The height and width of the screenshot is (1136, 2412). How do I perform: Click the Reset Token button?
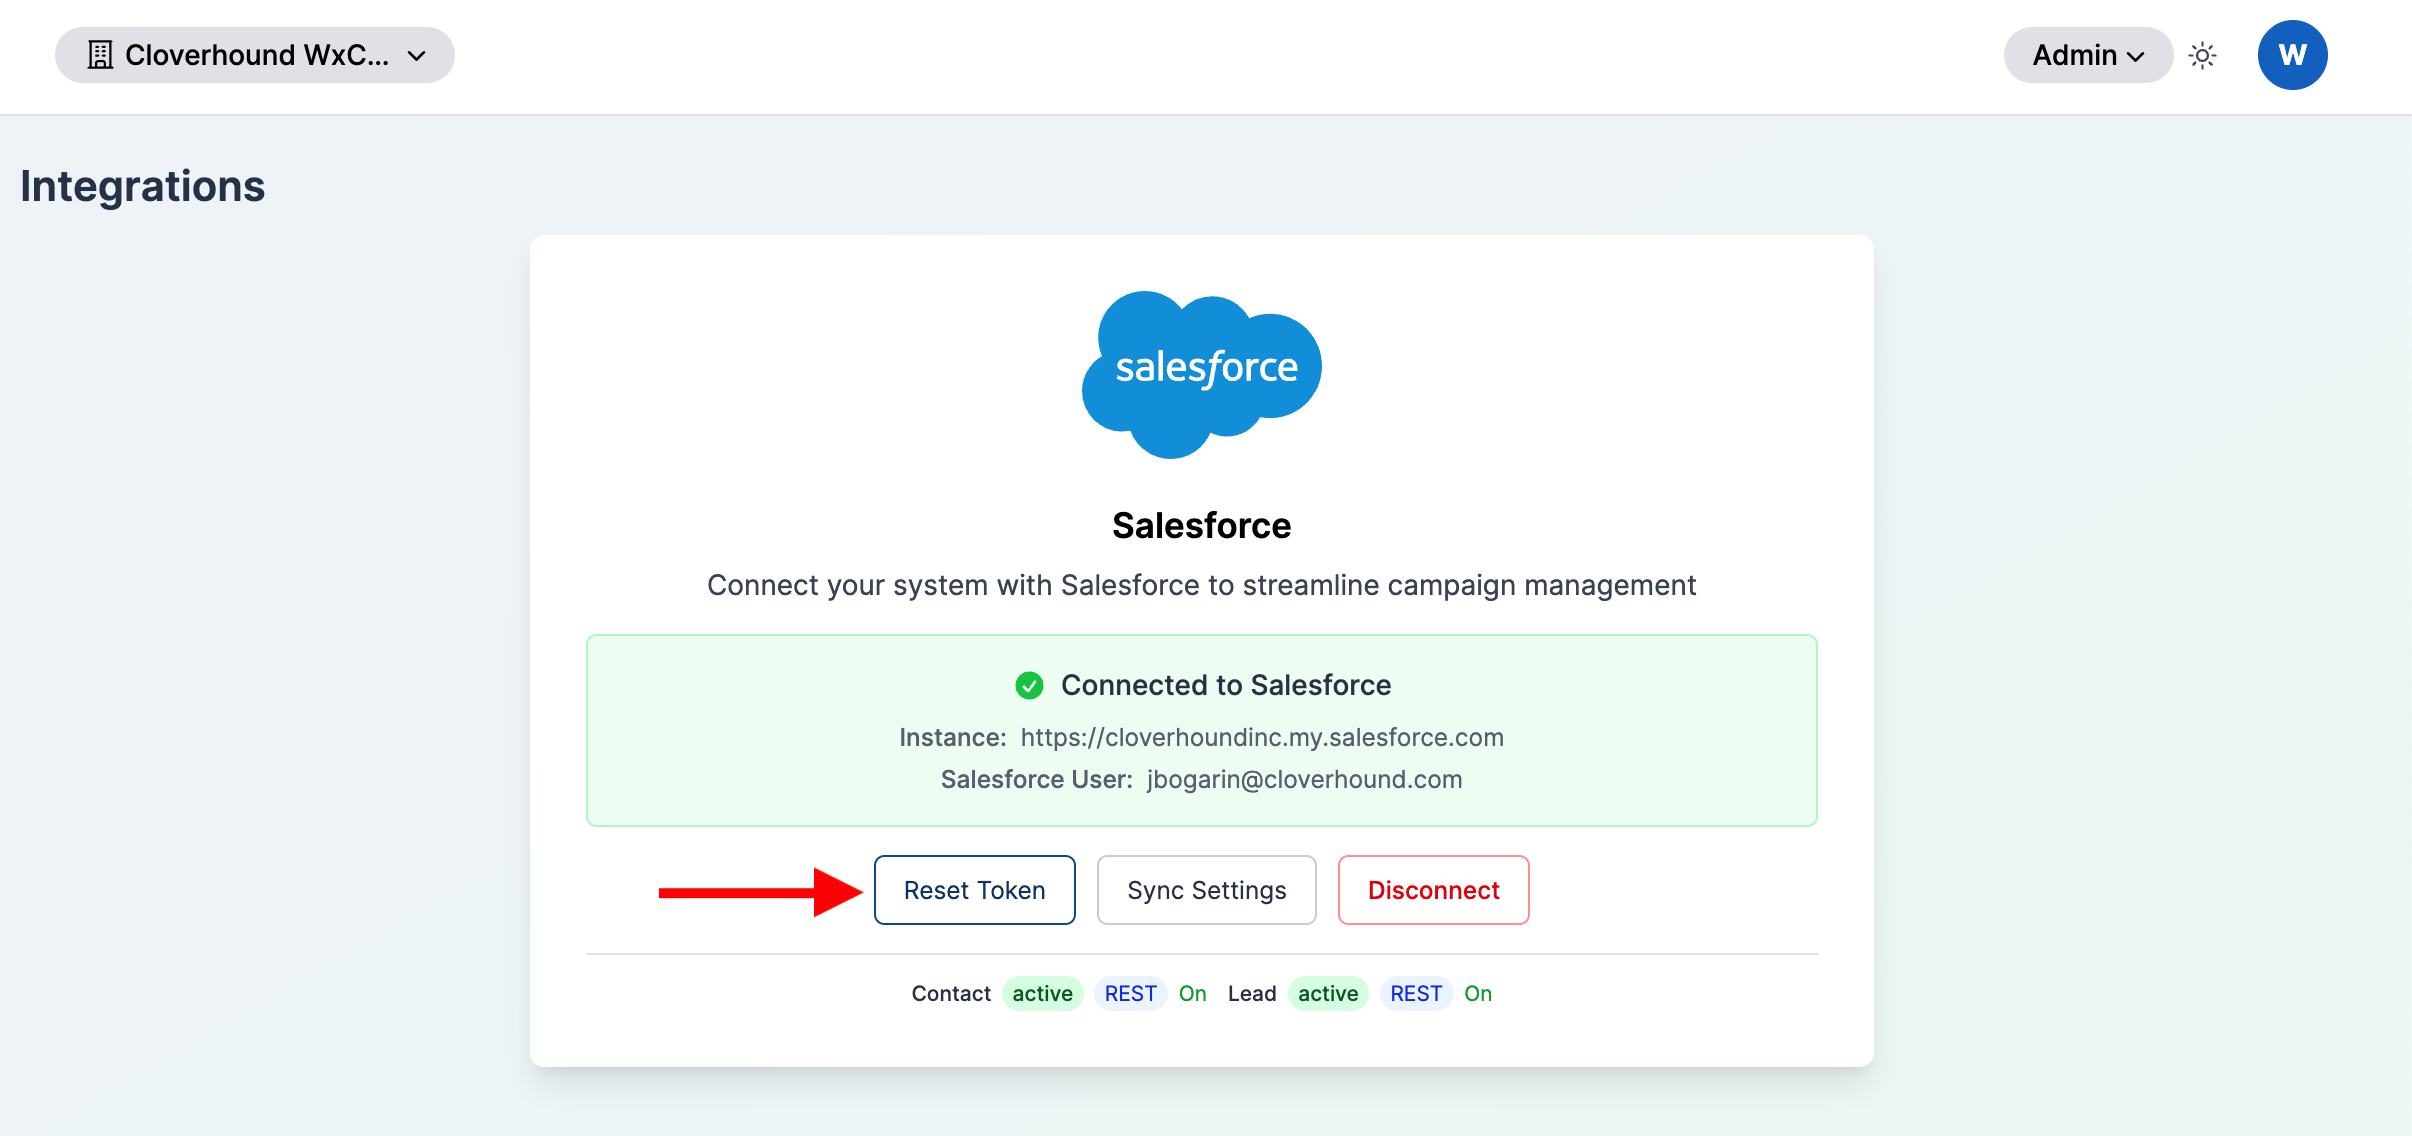coord(975,890)
